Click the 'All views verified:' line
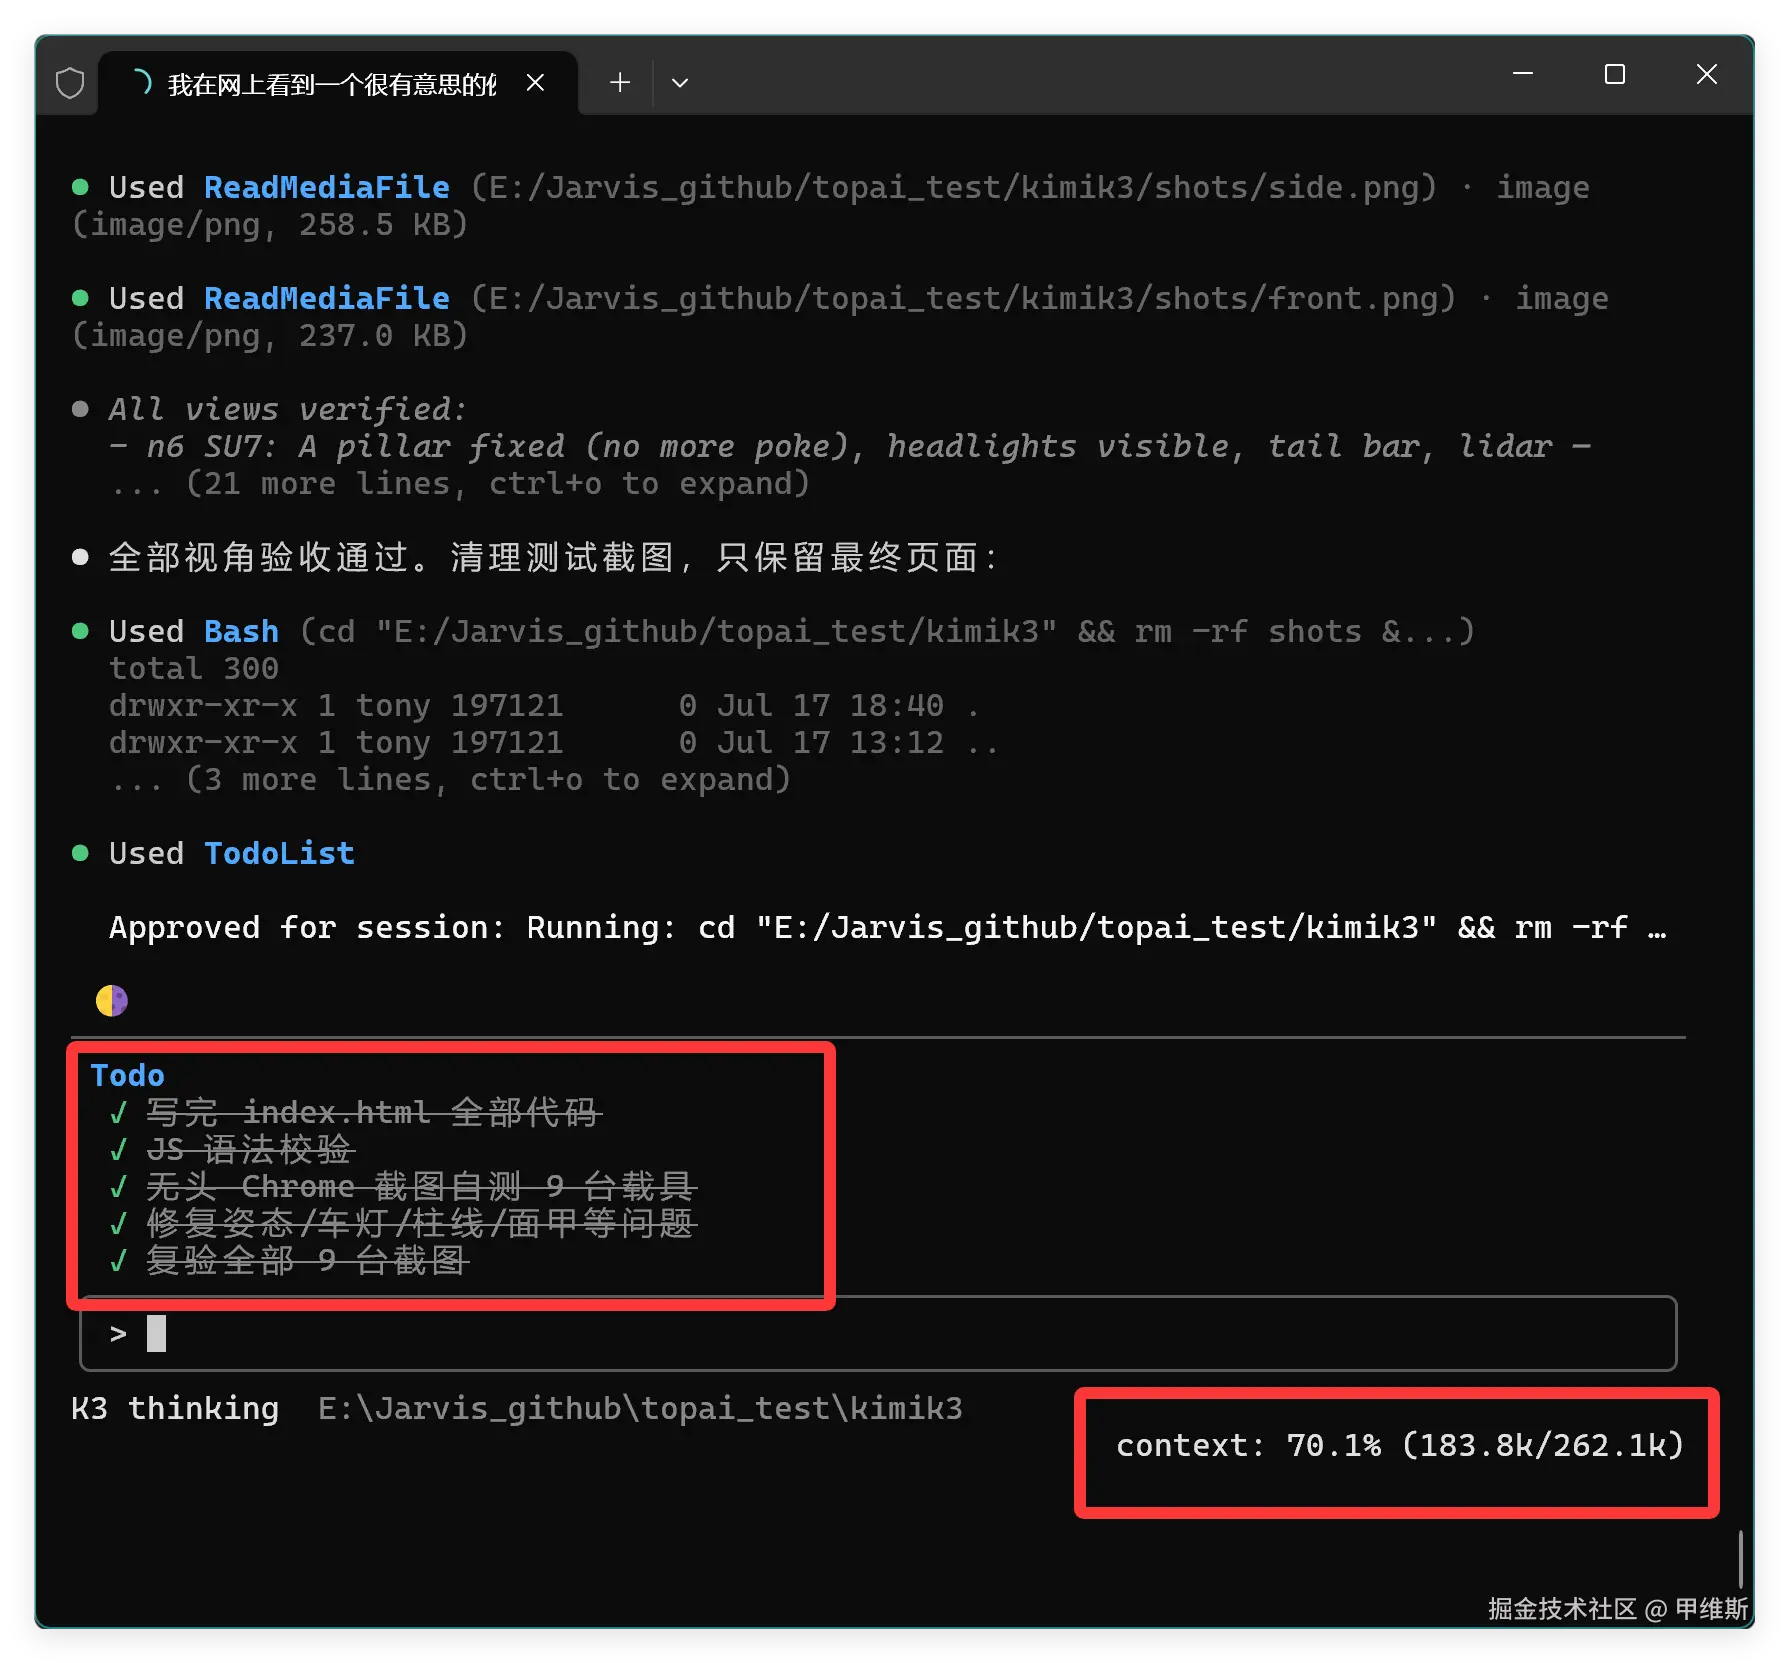 tap(287, 409)
